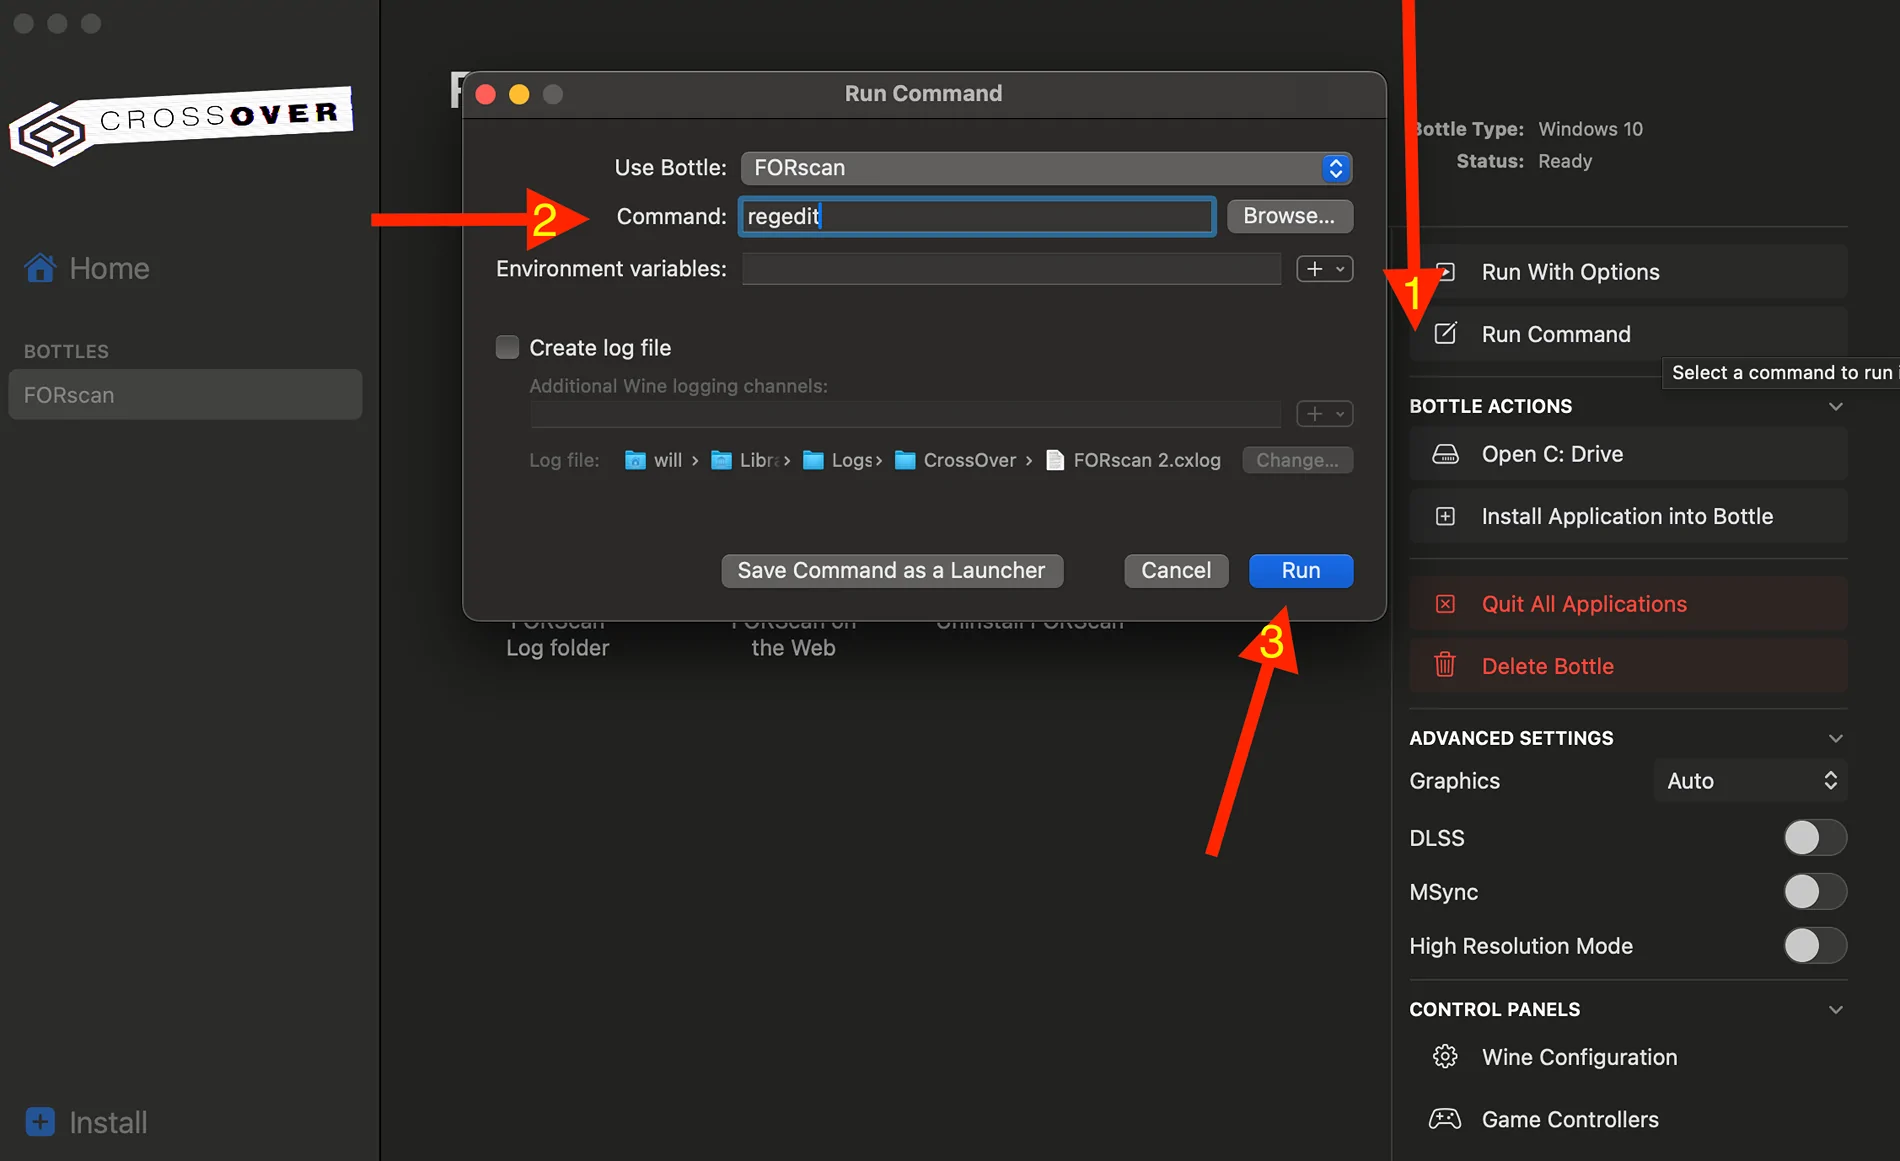
Task: Enable High Resolution Mode switch
Action: pyautogui.click(x=1815, y=946)
